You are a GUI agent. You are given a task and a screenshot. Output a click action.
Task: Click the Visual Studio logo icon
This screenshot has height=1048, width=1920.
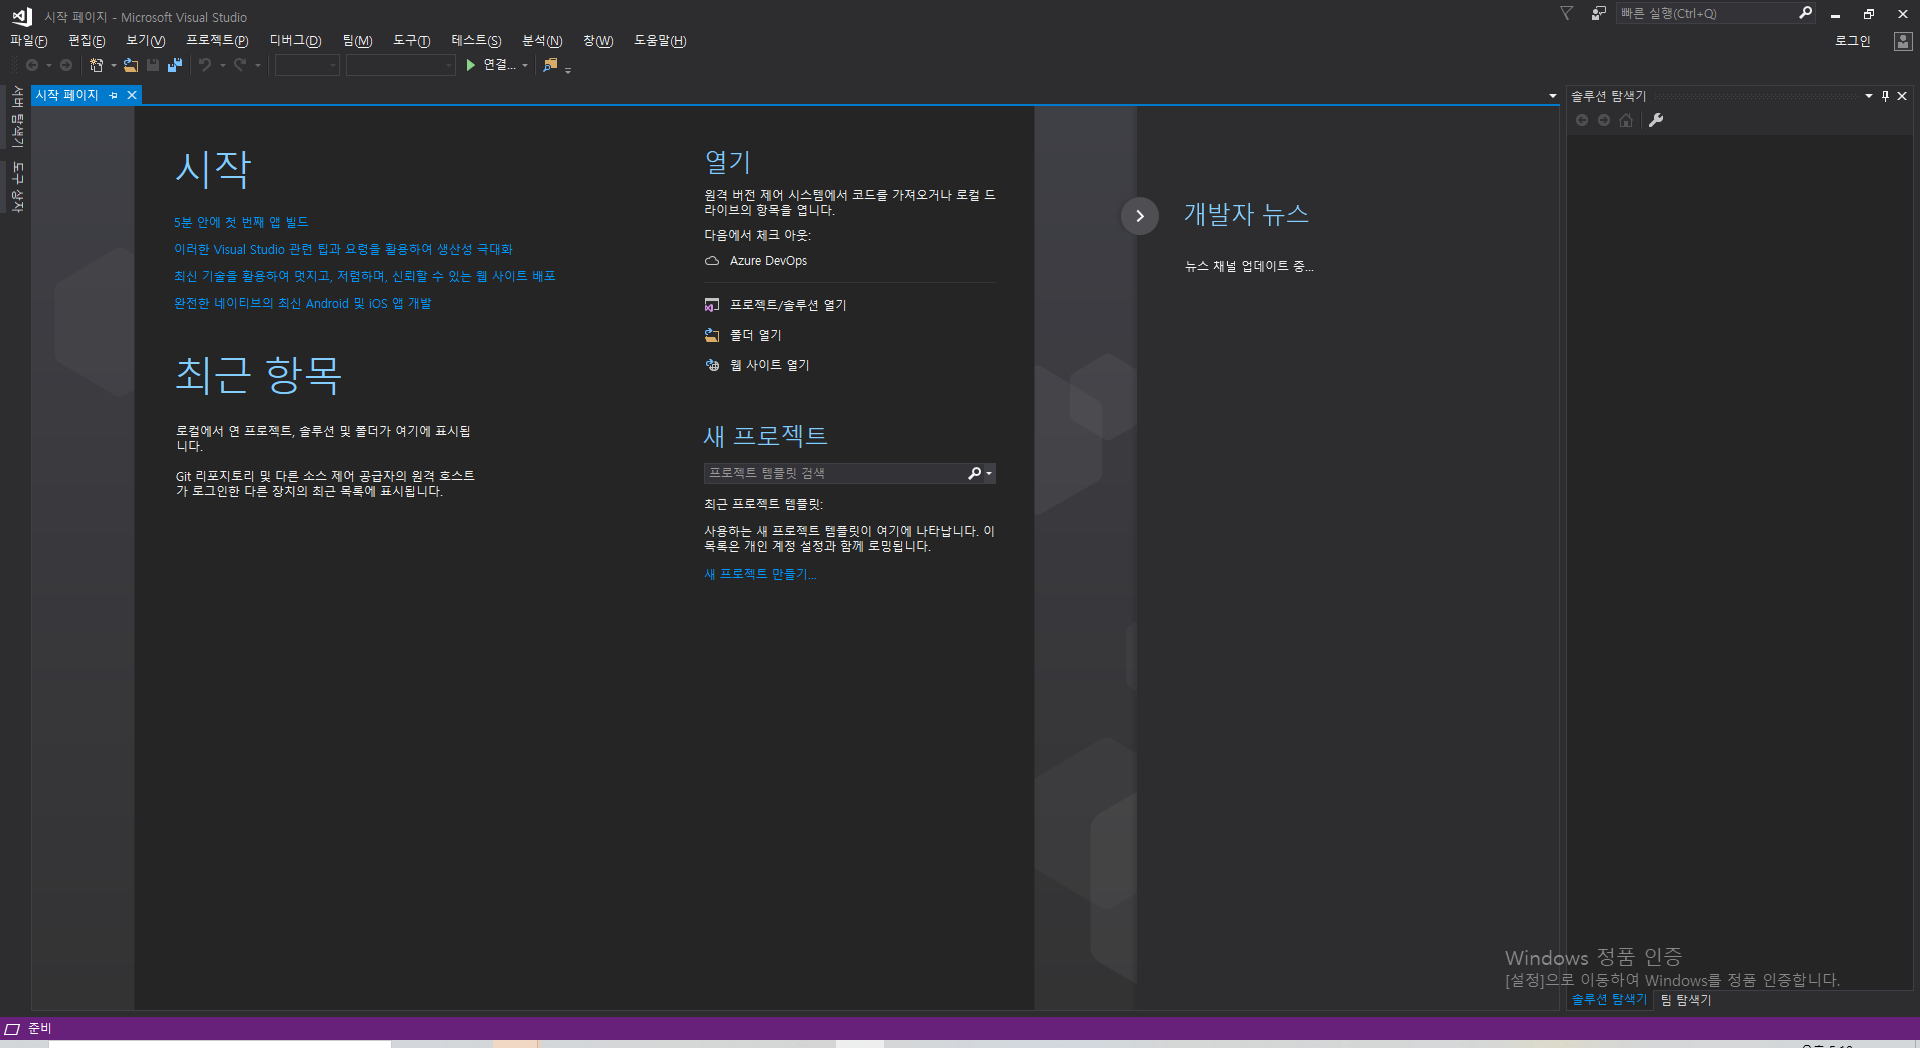coord(22,16)
